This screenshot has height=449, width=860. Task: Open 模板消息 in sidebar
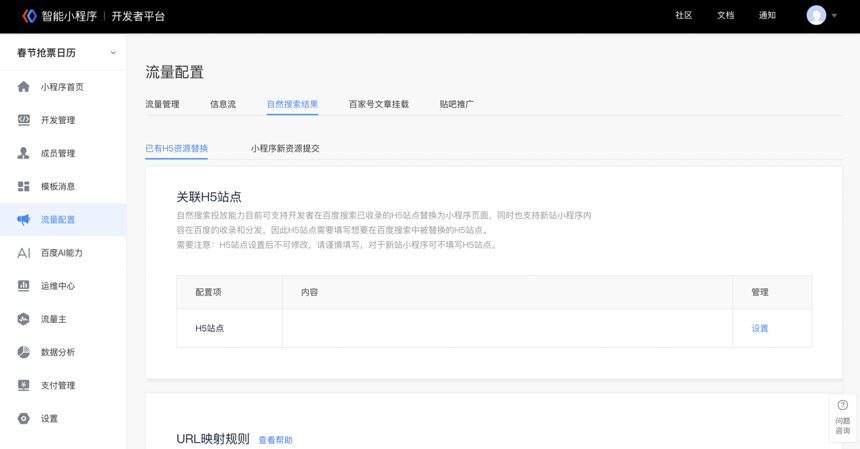(63, 186)
